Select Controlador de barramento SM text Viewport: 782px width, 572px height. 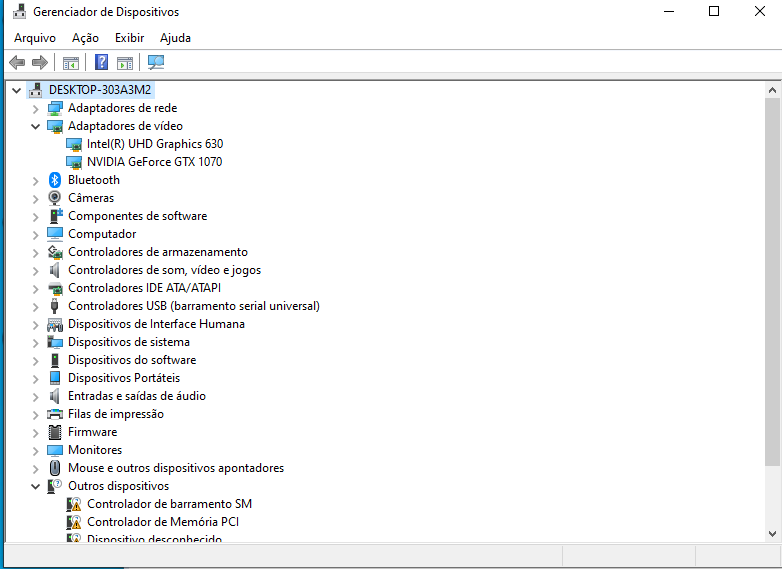170,504
